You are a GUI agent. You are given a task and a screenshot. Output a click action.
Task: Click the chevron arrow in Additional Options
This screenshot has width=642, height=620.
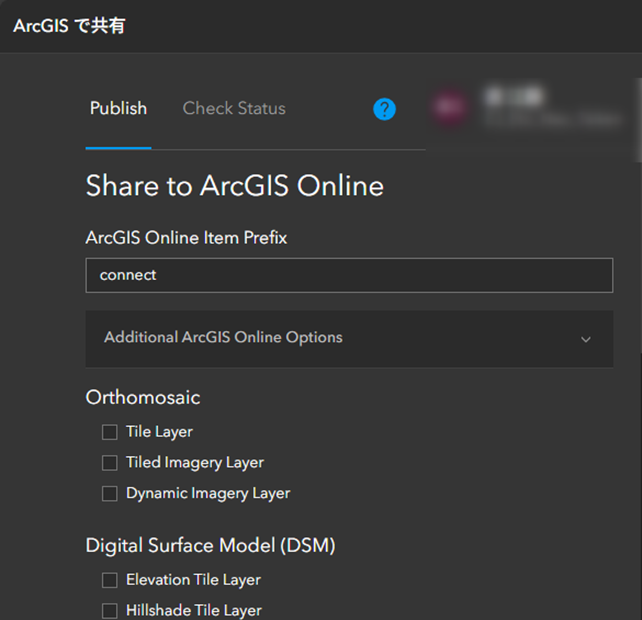click(x=586, y=339)
